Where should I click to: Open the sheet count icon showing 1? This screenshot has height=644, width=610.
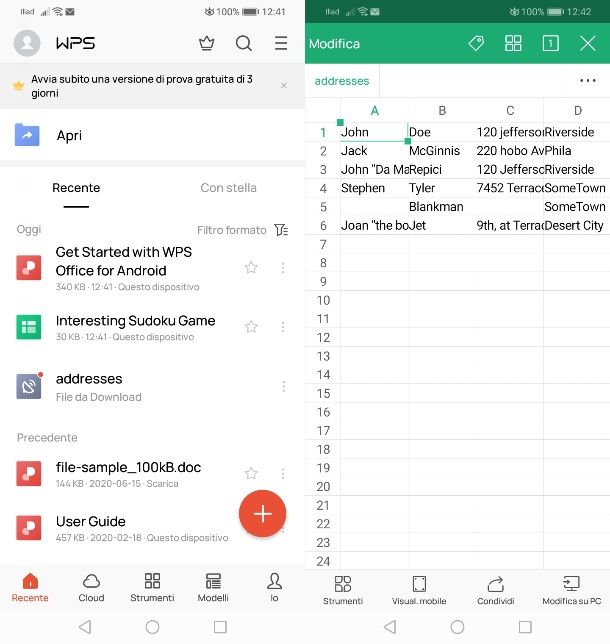click(x=550, y=43)
